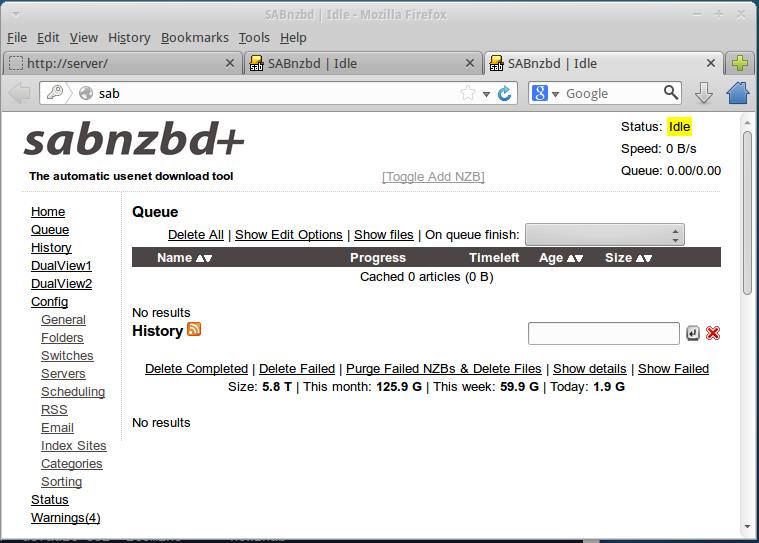Open Scheduling config settings
The height and width of the screenshot is (543, 759).
pos(73,392)
